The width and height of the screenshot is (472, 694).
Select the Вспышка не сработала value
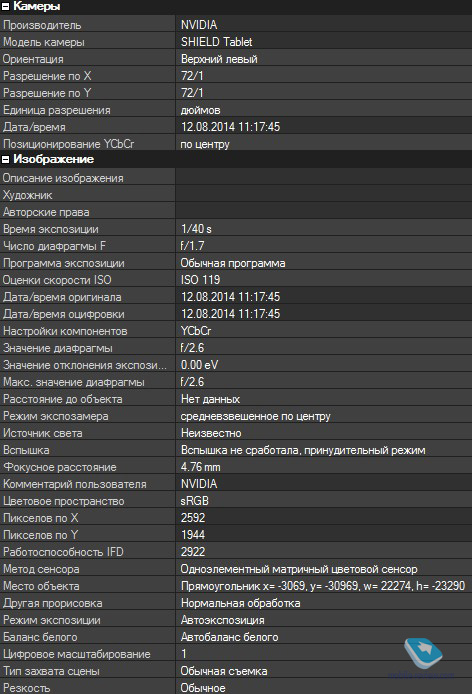click(303, 450)
